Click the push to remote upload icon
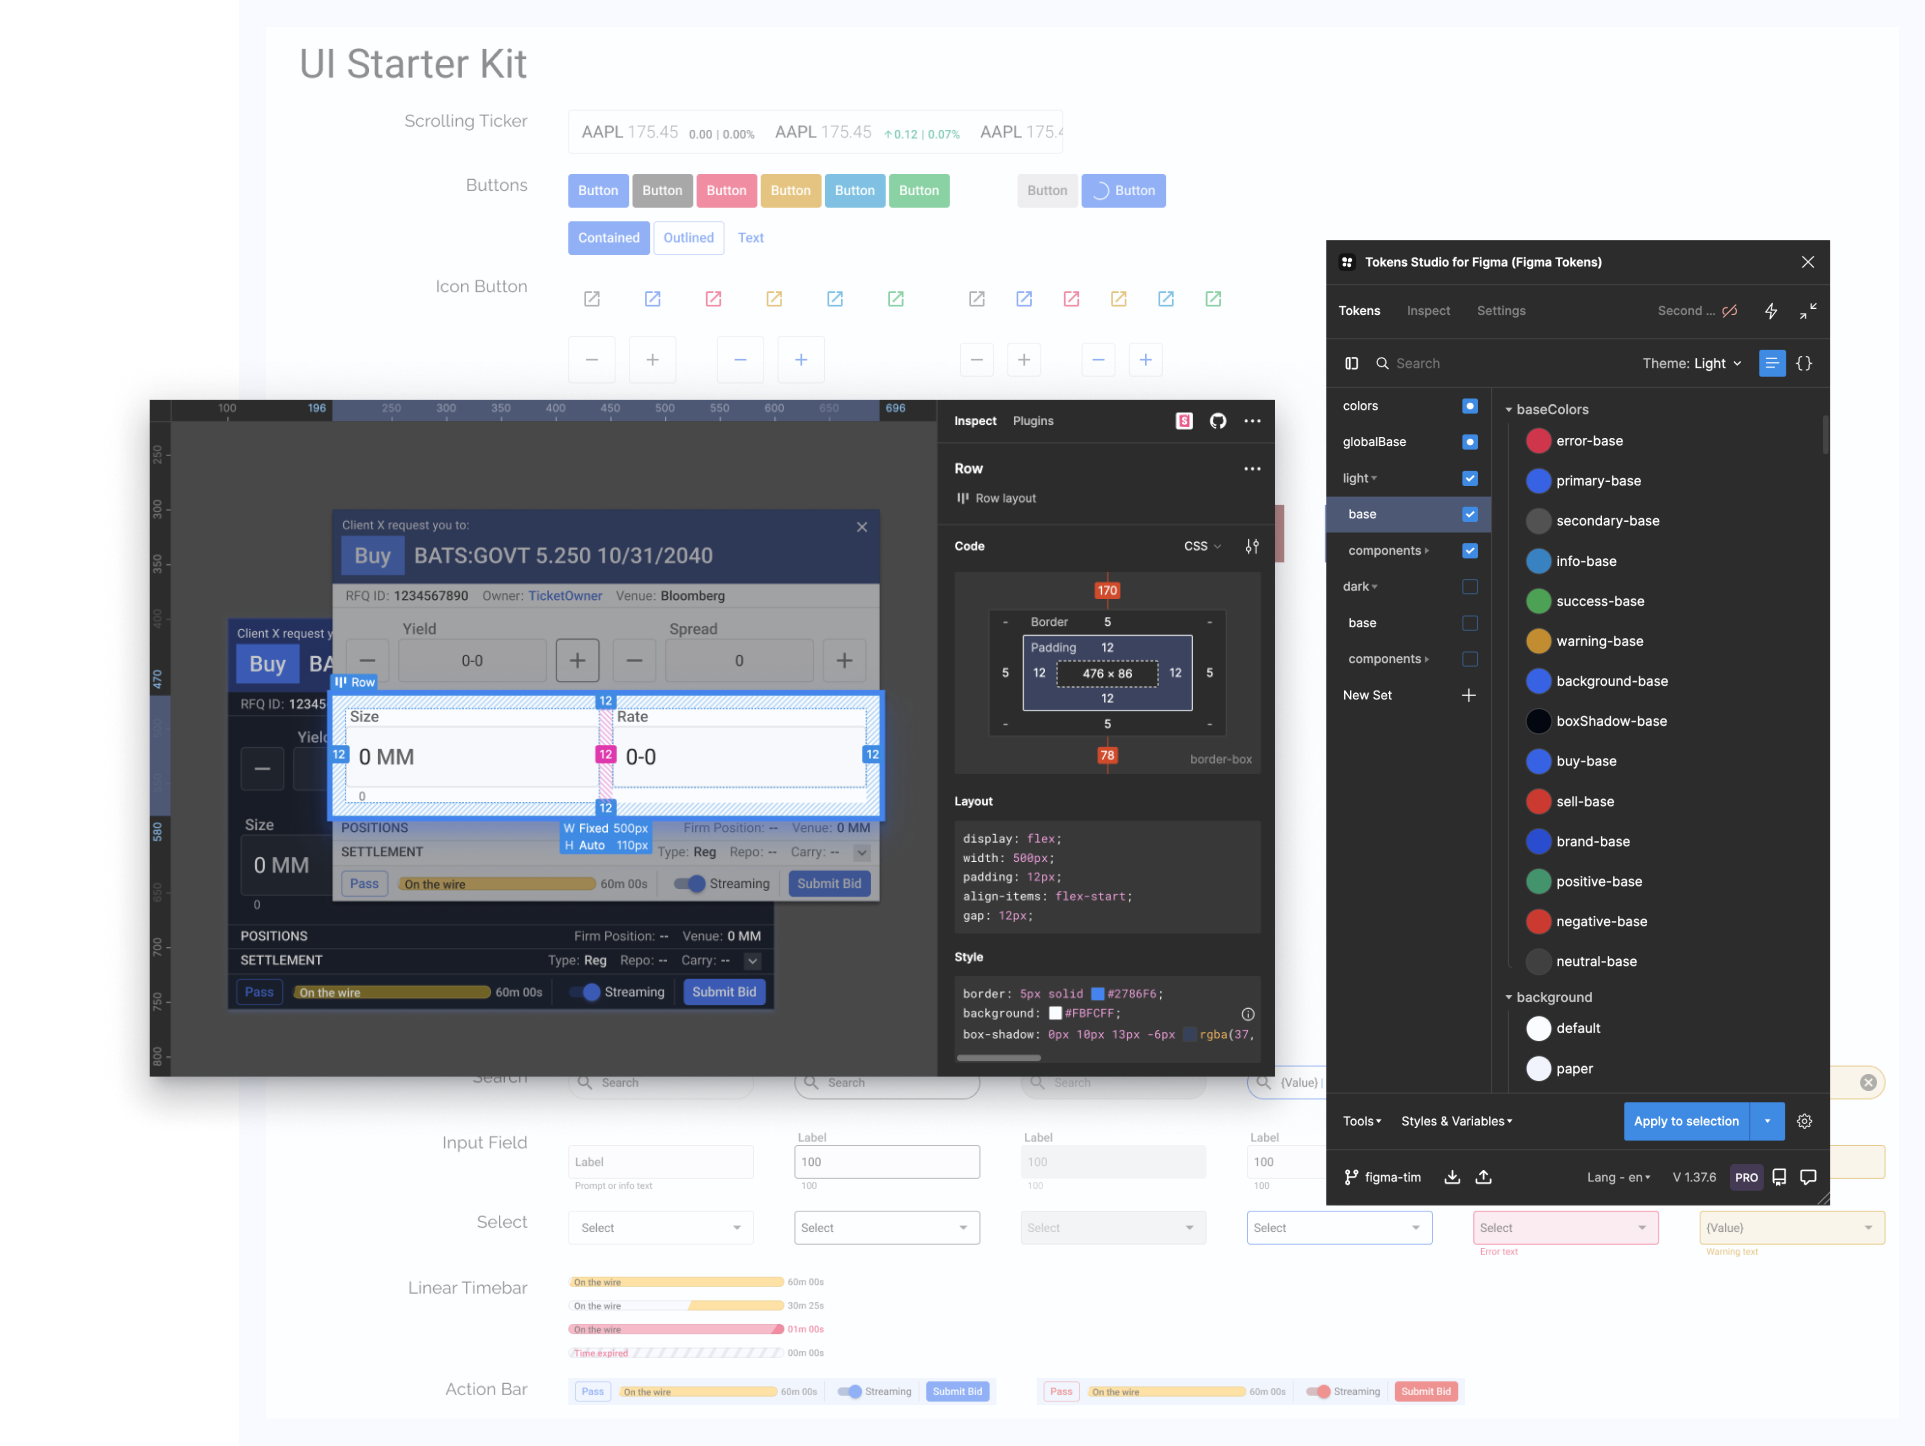The width and height of the screenshot is (1925, 1446). pos(1484,1177)
